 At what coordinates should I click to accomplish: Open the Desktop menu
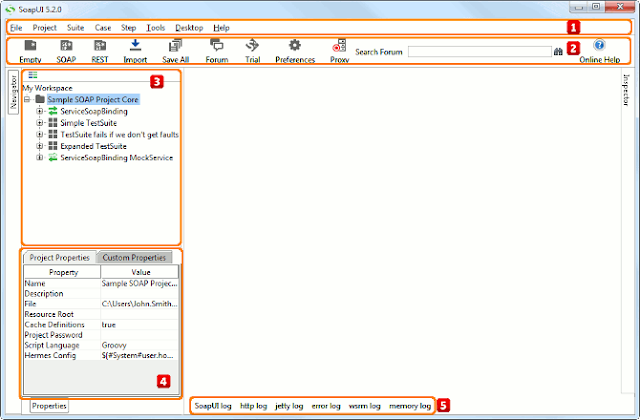(189, 28)
